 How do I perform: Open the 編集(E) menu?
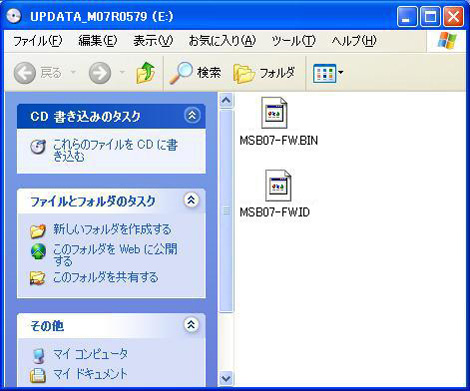tap(98, 41)
